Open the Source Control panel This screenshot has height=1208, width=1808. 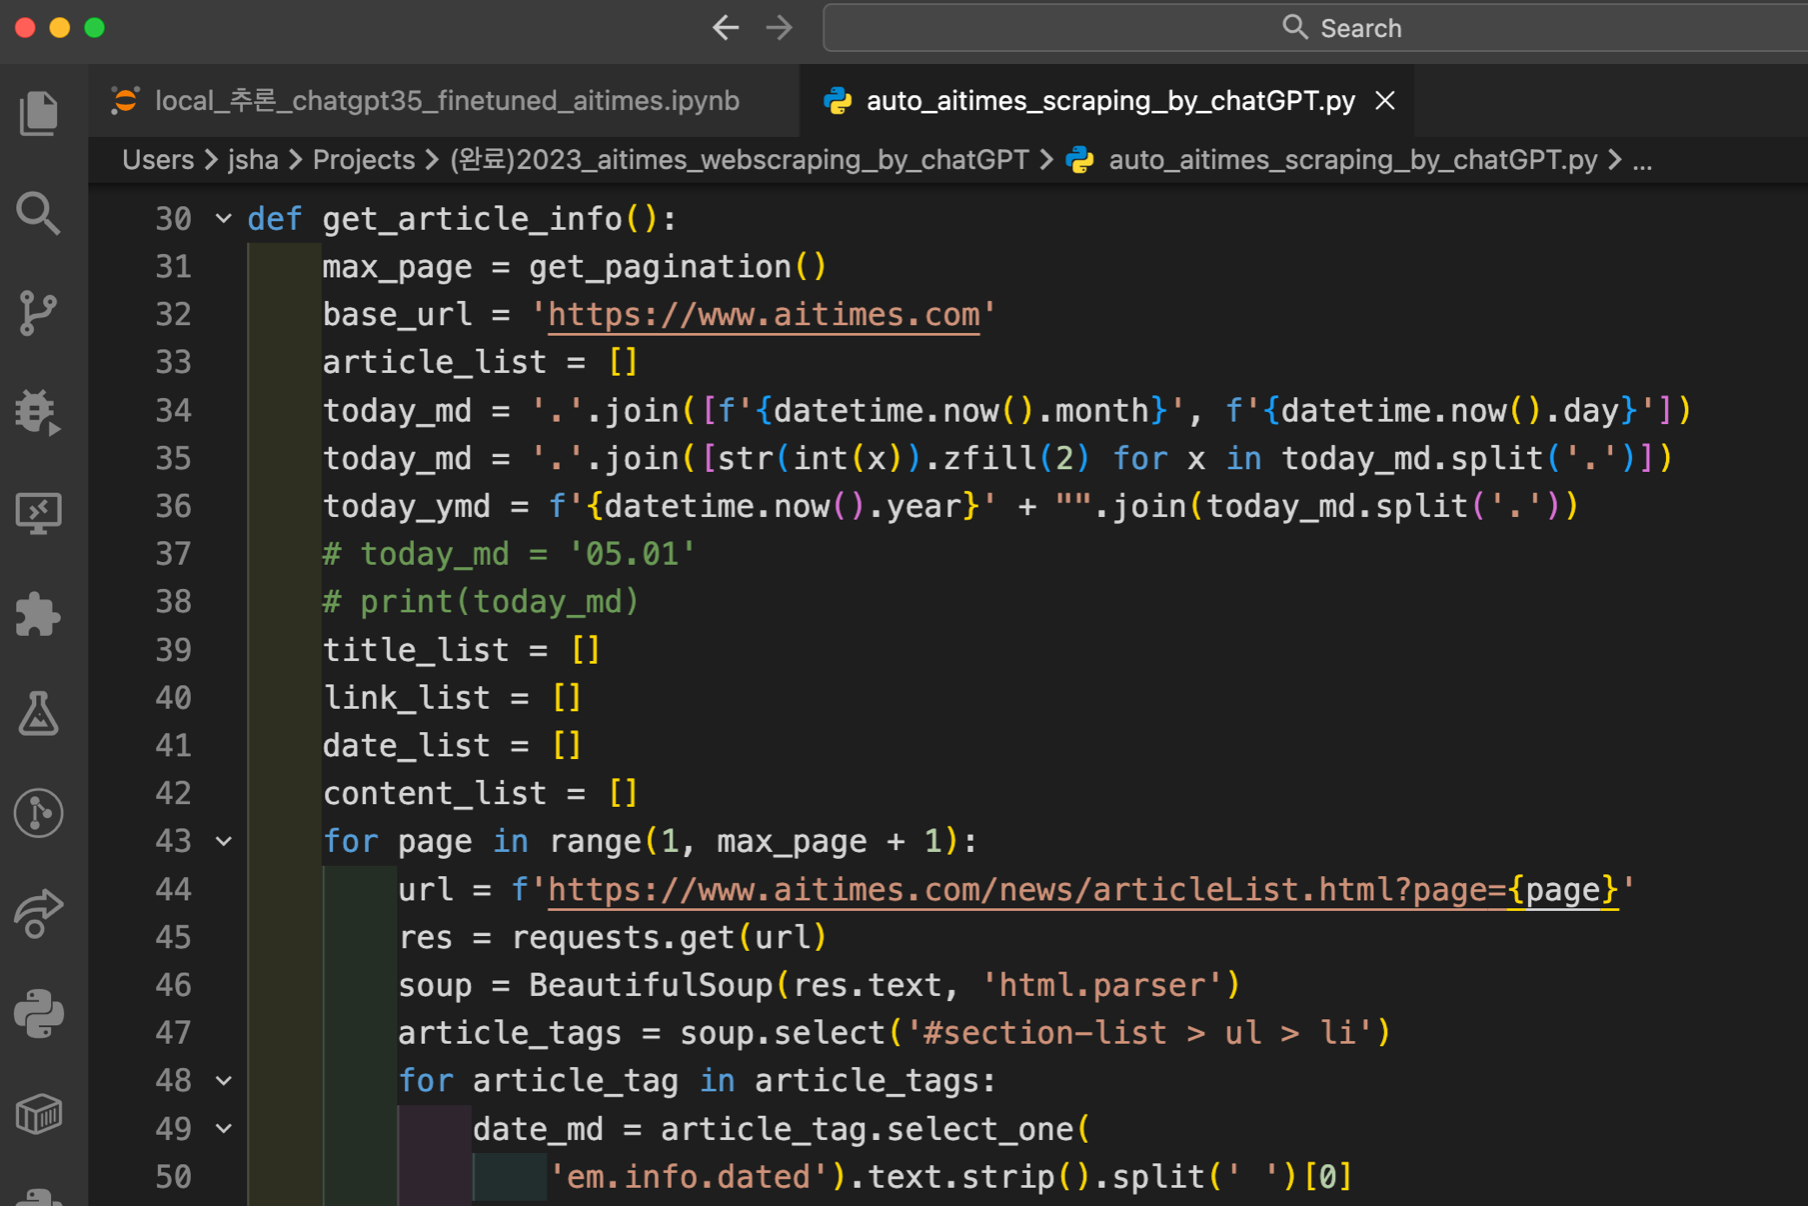39,313
